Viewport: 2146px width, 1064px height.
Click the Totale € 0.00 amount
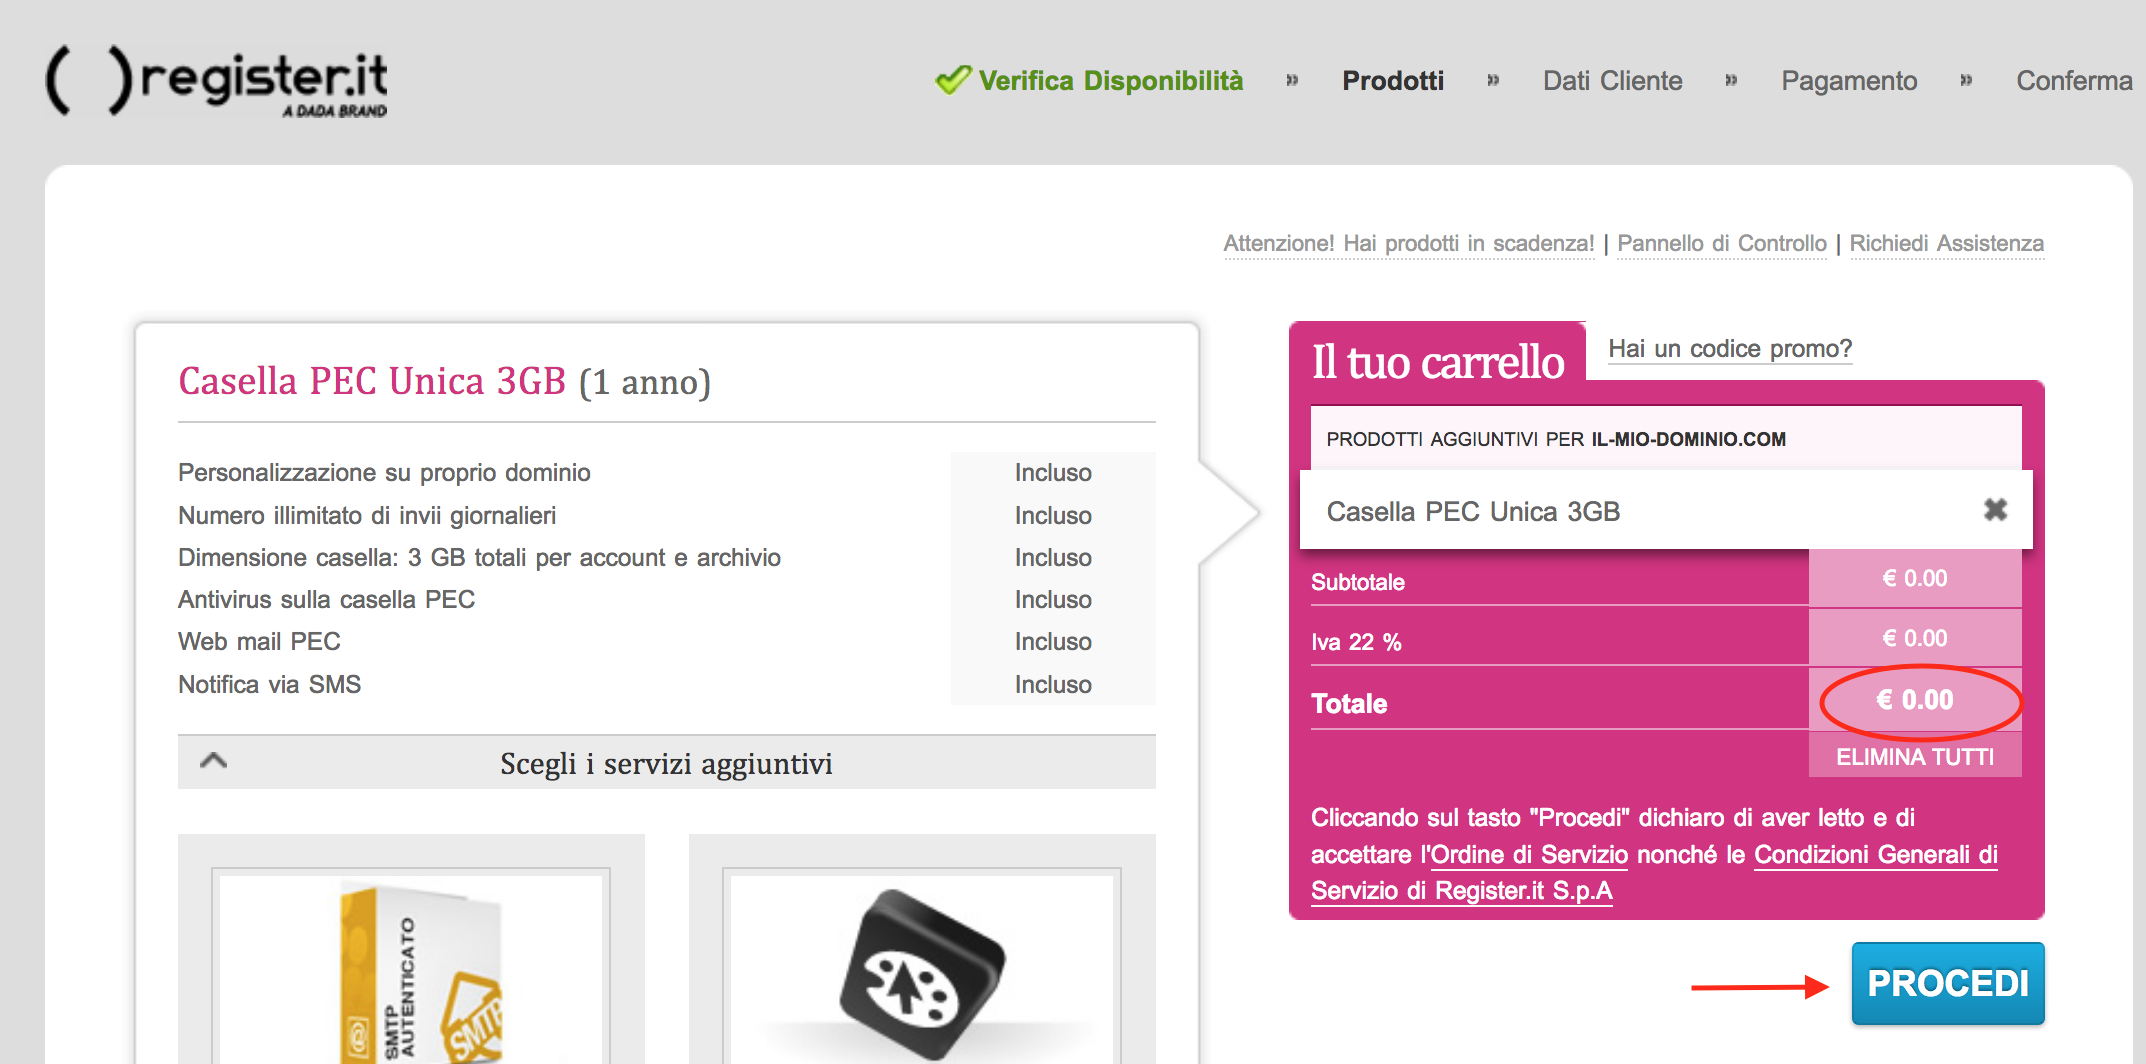1914,700
